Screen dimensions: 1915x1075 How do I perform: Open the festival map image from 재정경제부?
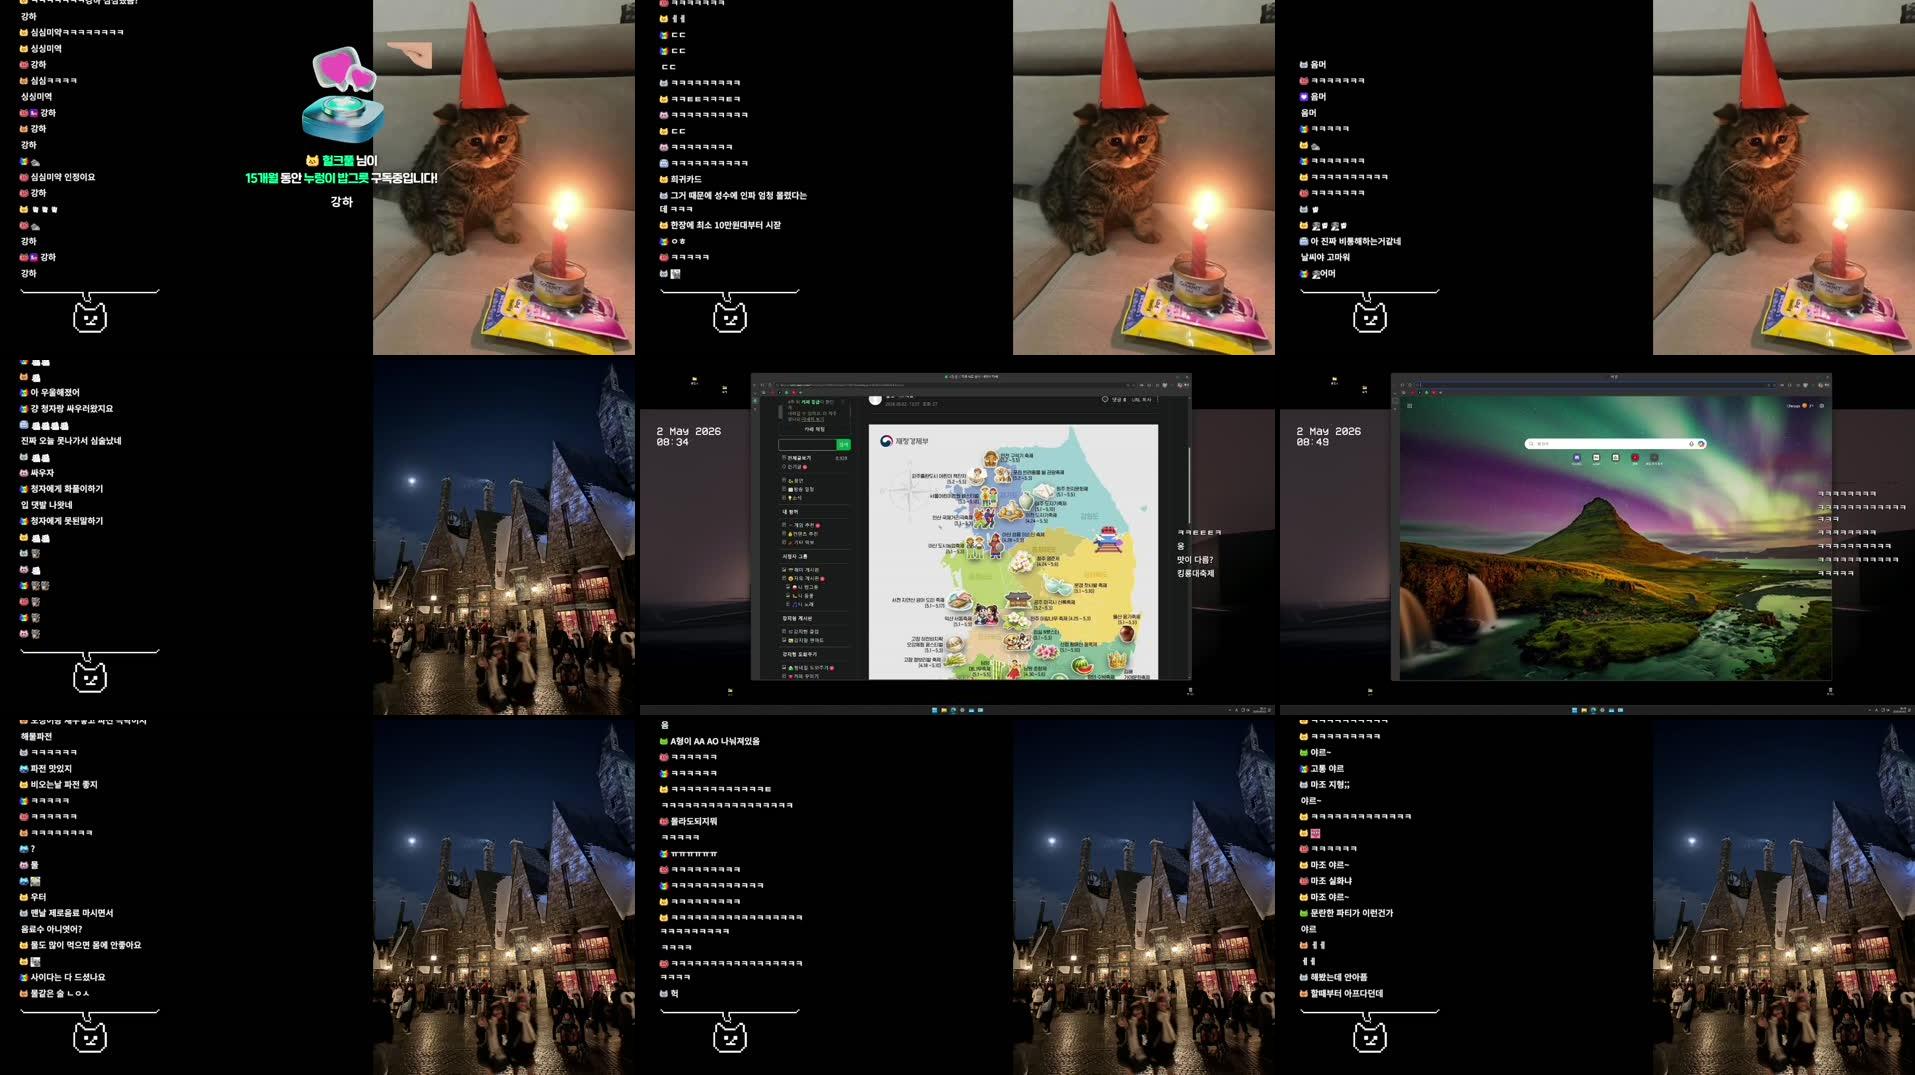tap(1013, 552)
